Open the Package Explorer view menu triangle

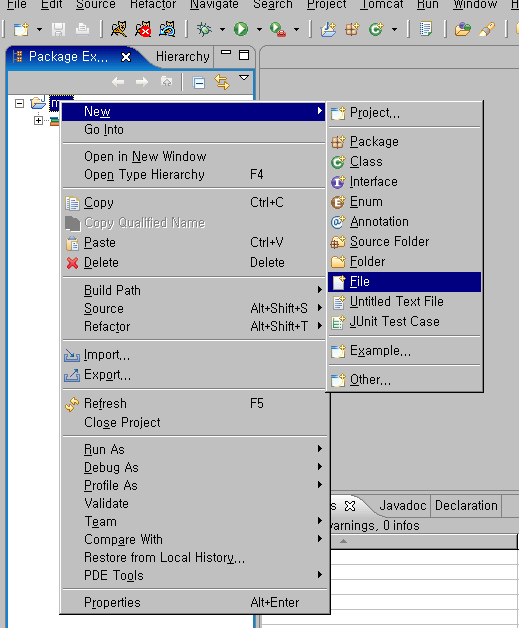244,78
